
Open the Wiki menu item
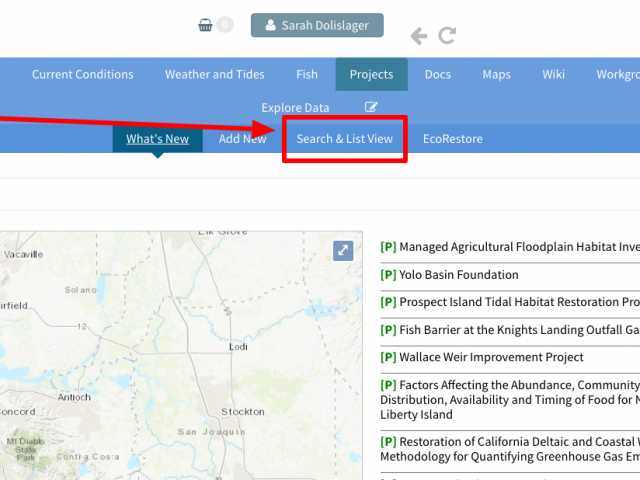pos(553,74)
